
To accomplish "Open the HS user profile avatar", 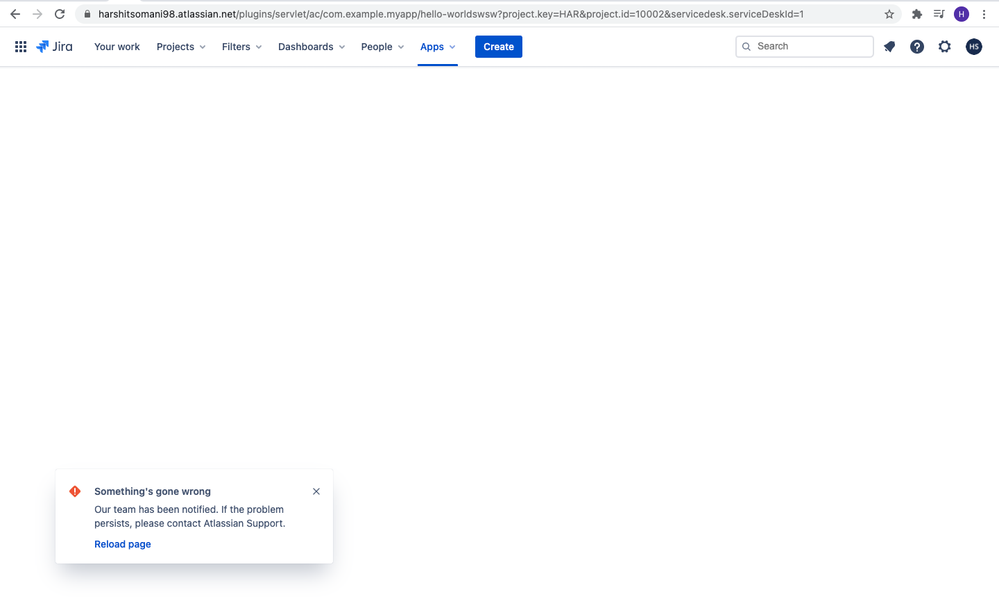I will [974, 47].
